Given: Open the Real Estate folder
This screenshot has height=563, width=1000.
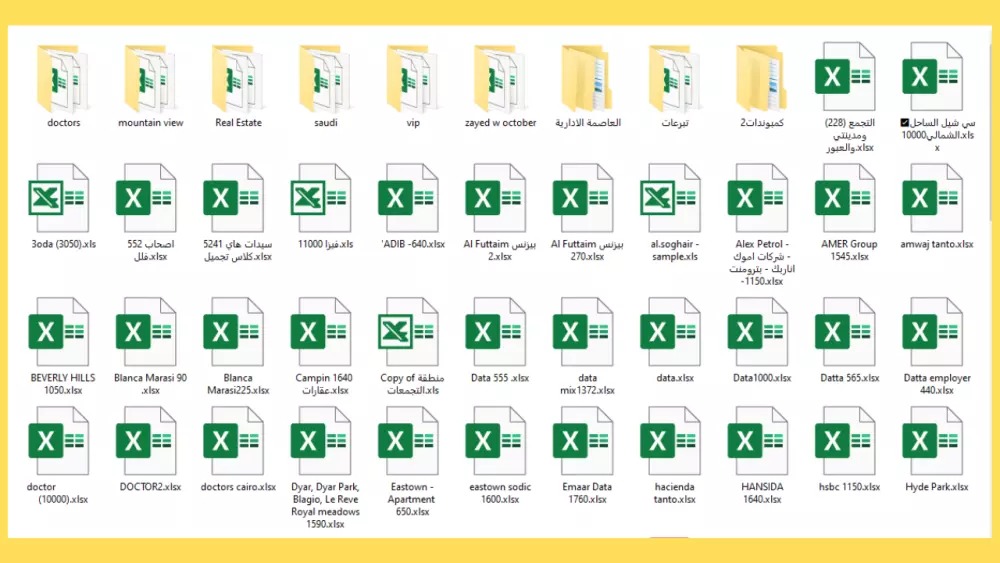Looking at the screenshot, I should 237,78.
